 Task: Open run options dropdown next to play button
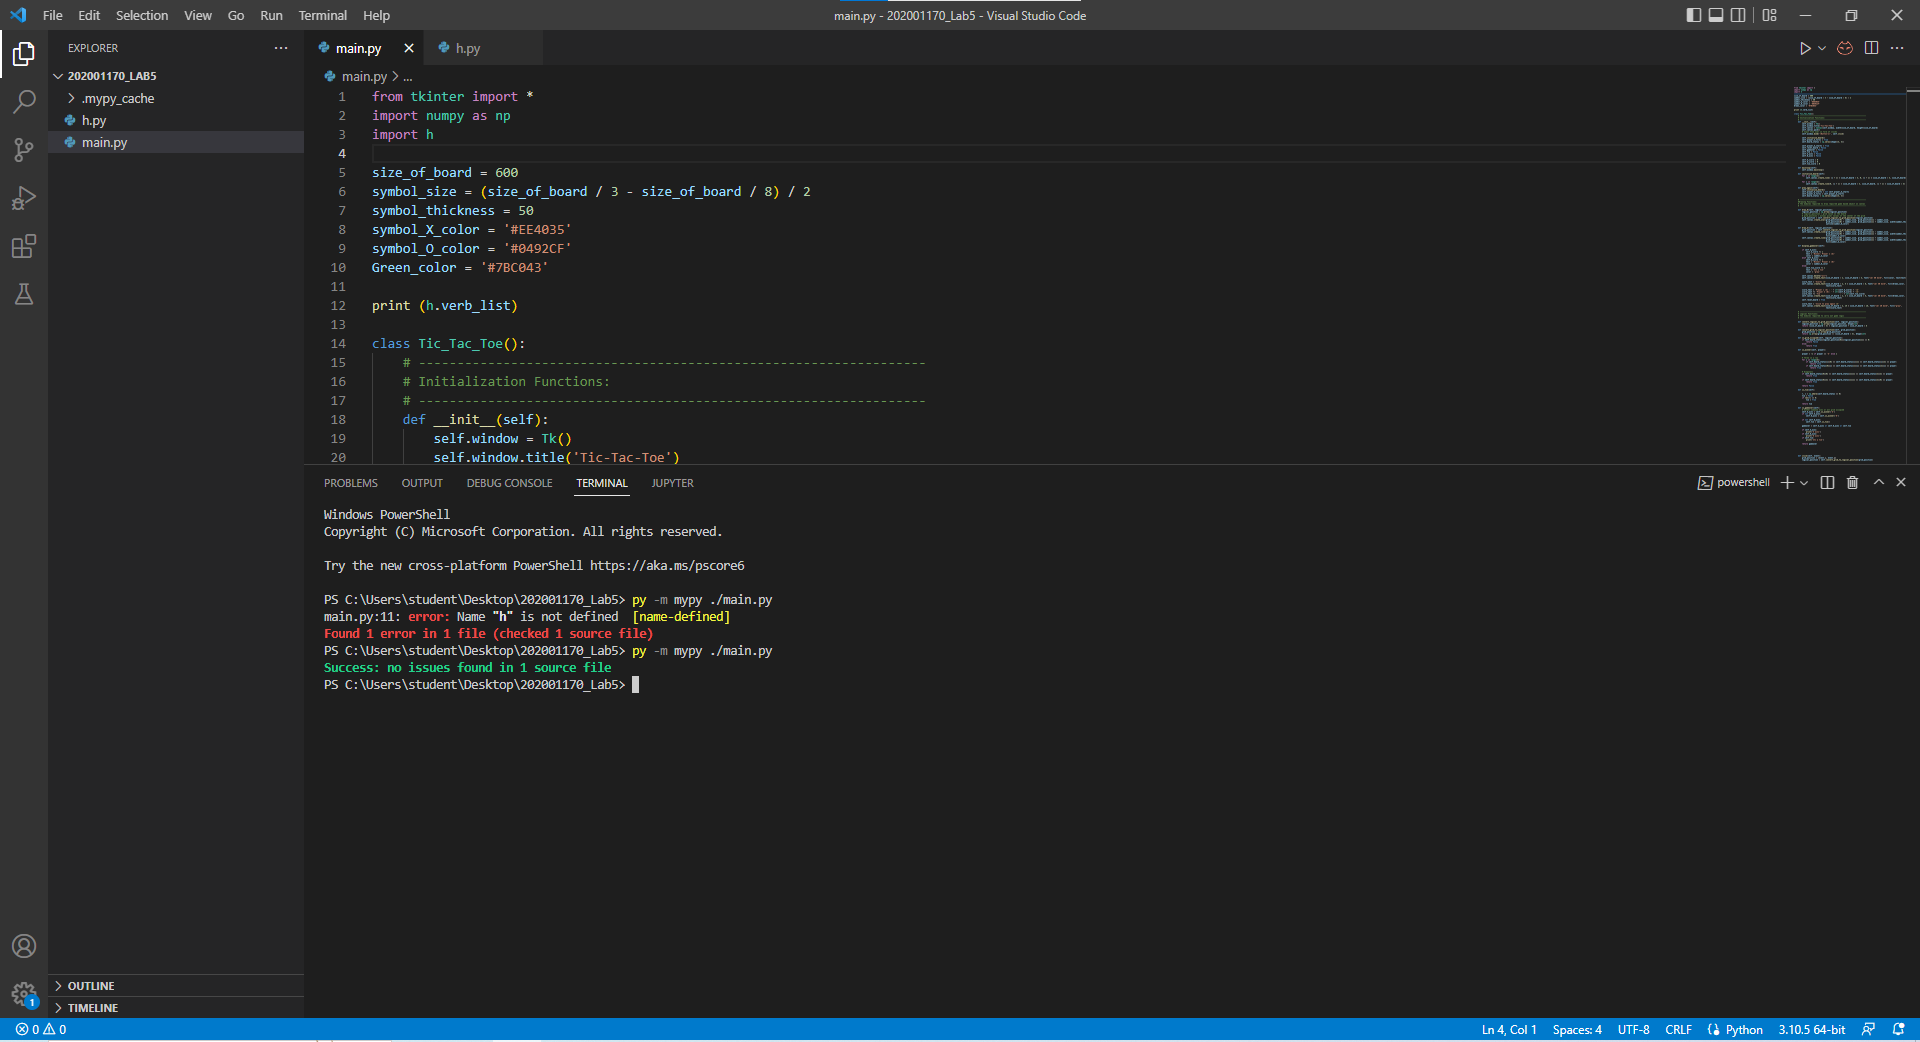1822,48
